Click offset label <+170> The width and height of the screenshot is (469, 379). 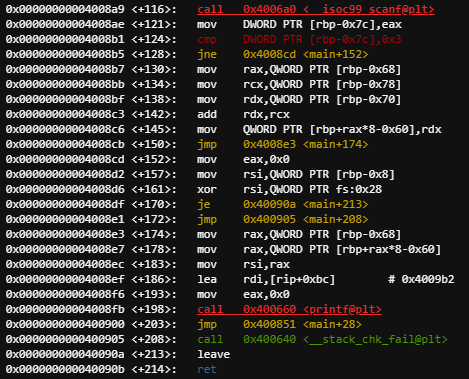tap(154, 204)
